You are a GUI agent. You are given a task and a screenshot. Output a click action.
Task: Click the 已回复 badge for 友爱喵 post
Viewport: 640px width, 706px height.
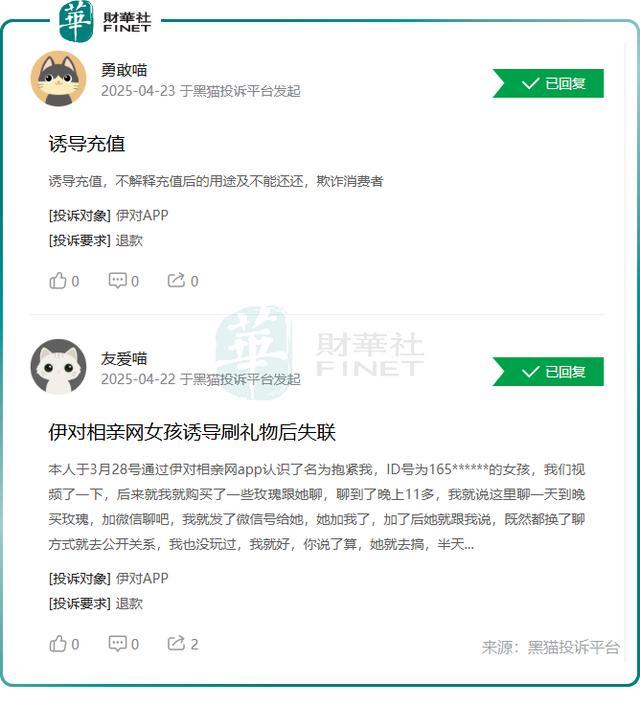coord(548,371)
